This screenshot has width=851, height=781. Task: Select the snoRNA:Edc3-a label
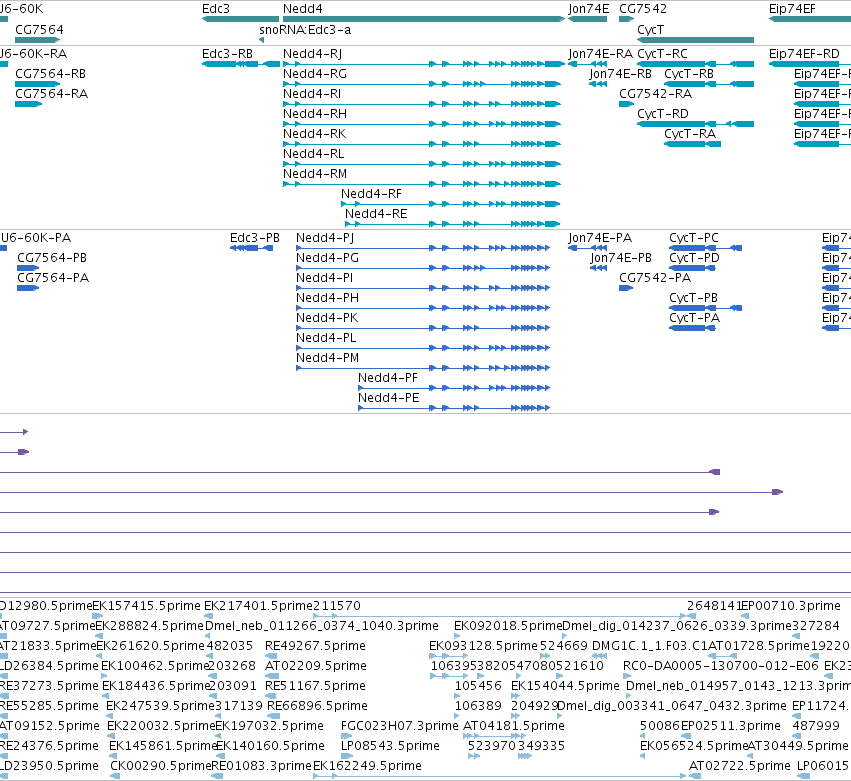305,29
